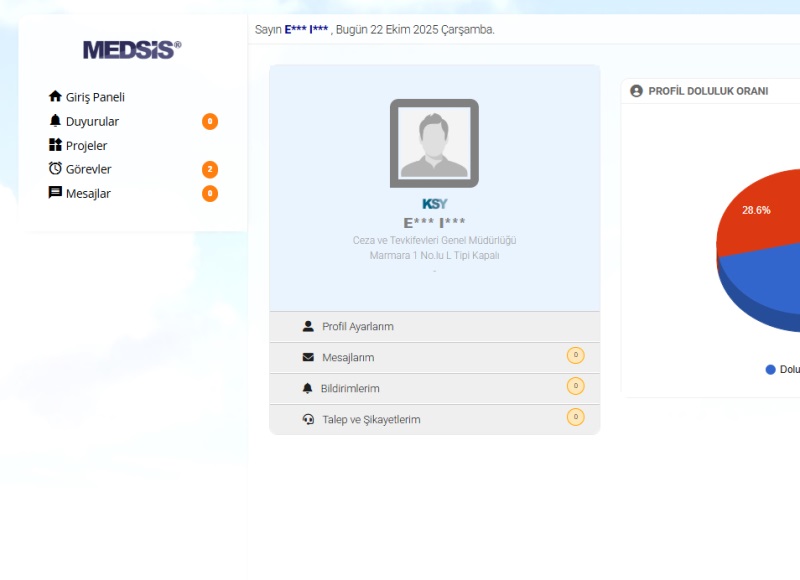This screenshot has width=800, height=580.
Task: Toggle the blue Dolu legend marker
Action: (x=770, y=369)
